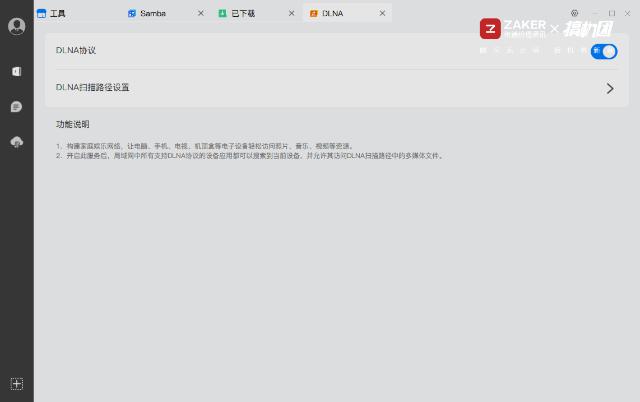
Task: Open the cloud upload sidebar icon
Action: click(16, 142)
